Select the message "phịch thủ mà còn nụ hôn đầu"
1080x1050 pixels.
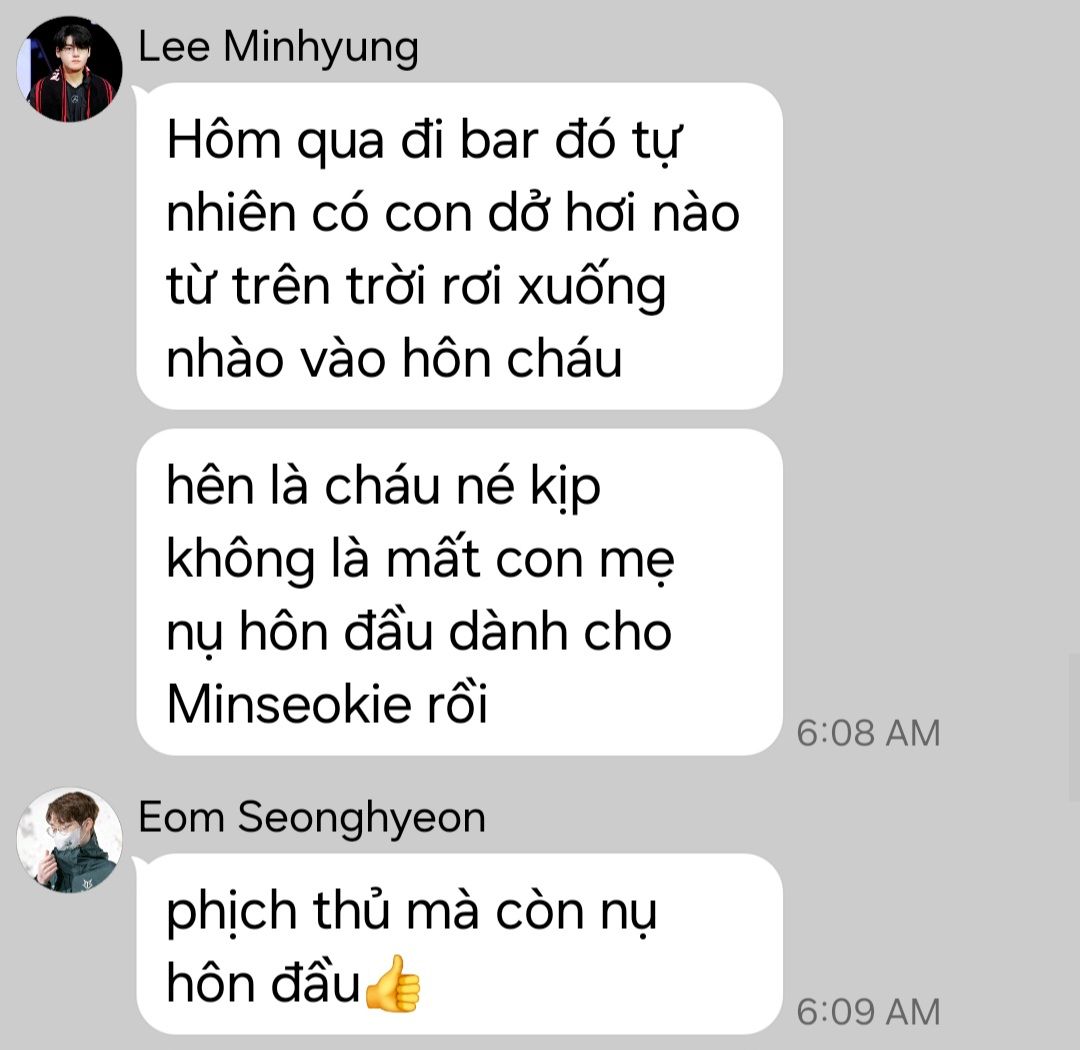(459, 943)
